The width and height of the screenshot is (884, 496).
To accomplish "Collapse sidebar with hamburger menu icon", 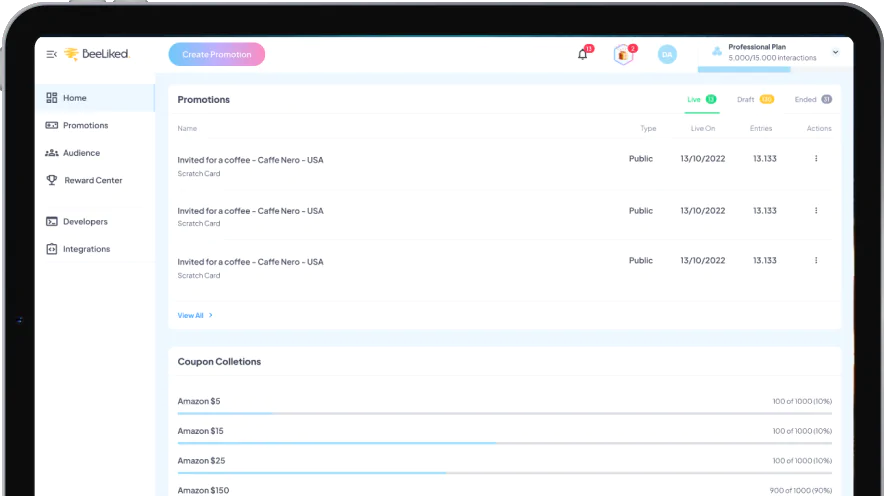I will coord(51,54).
